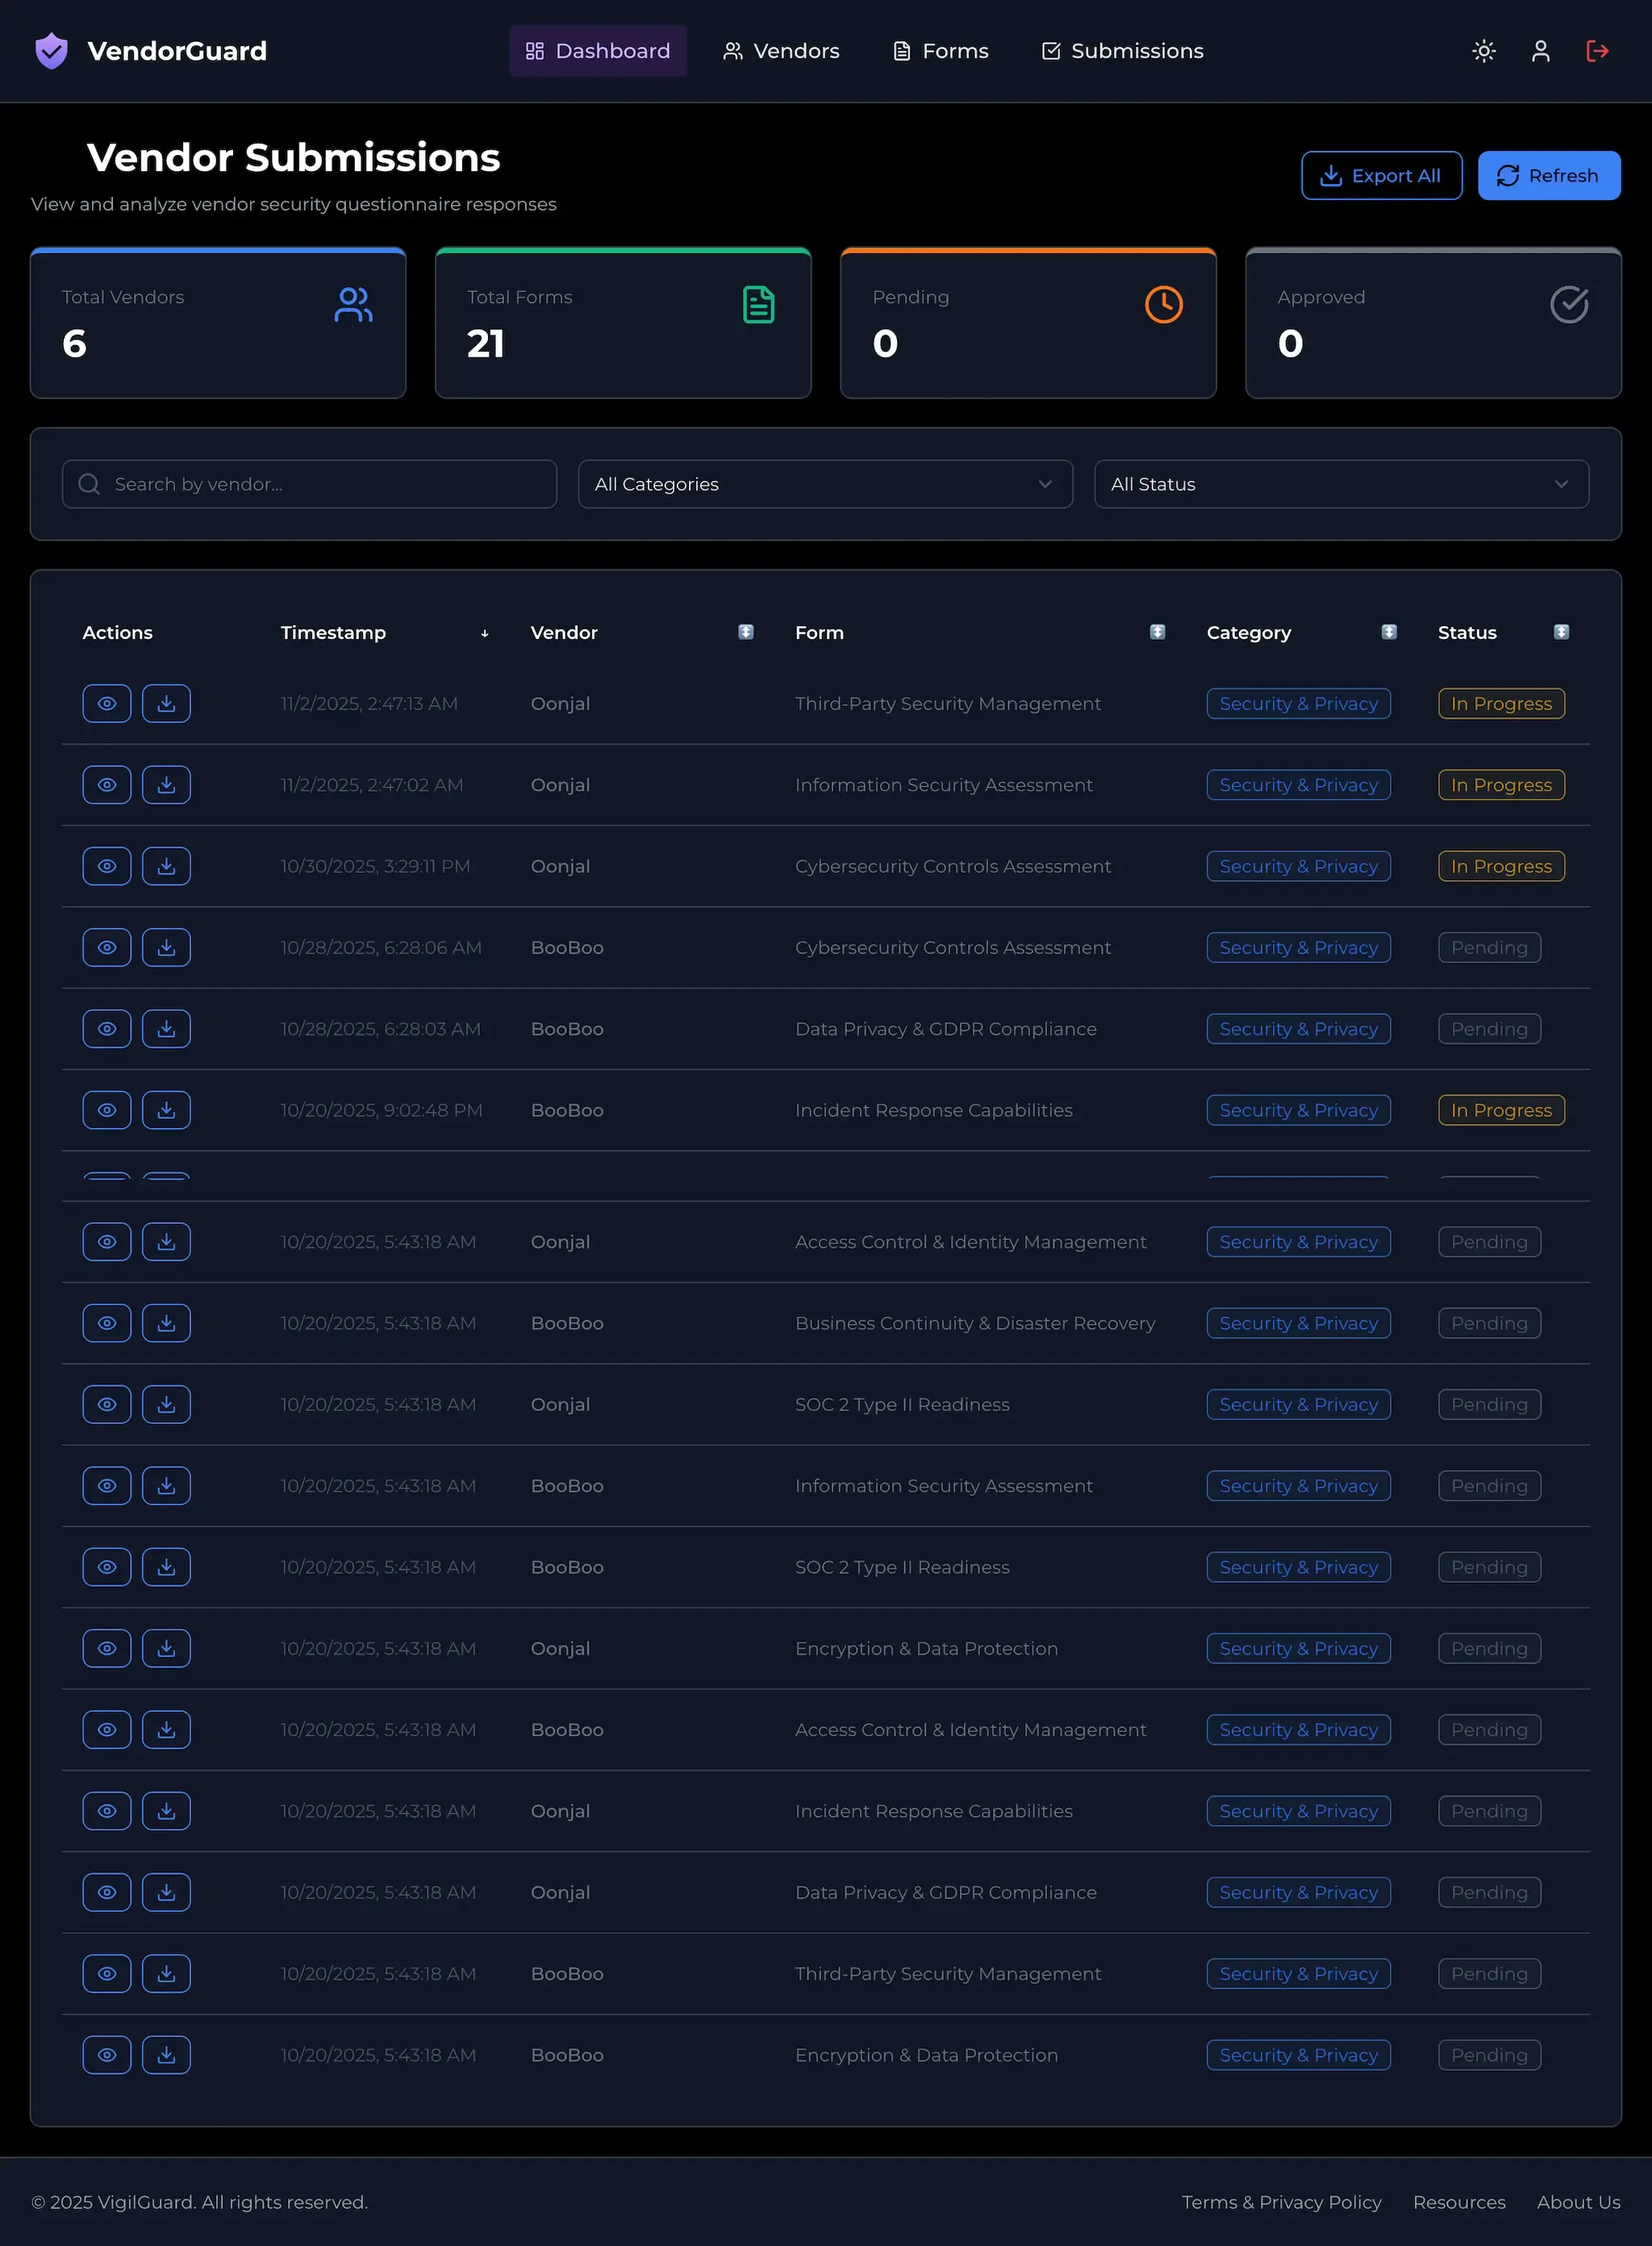Click the Timestamp descending sort arrow
The height and width of the screenshot is (2246, 1652).
tap(485, 633)
